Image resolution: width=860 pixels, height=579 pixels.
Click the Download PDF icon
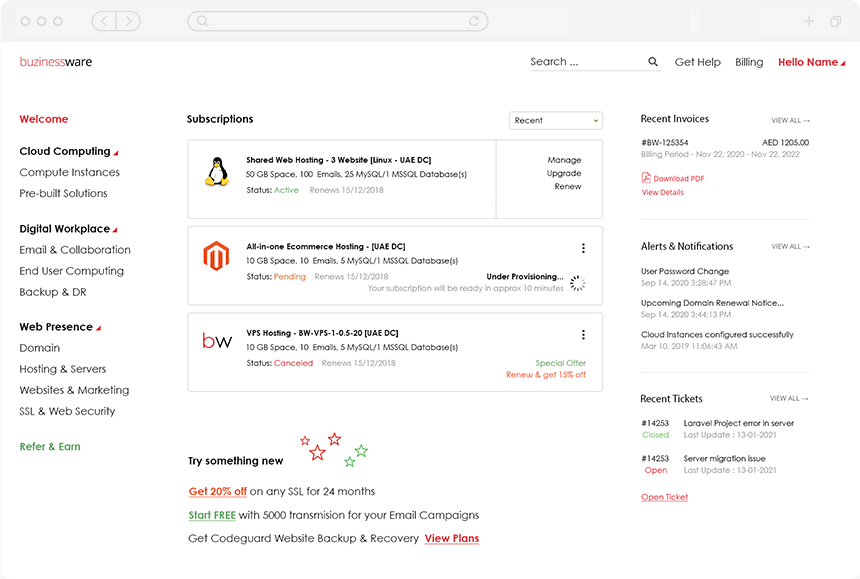pos(646,178)
